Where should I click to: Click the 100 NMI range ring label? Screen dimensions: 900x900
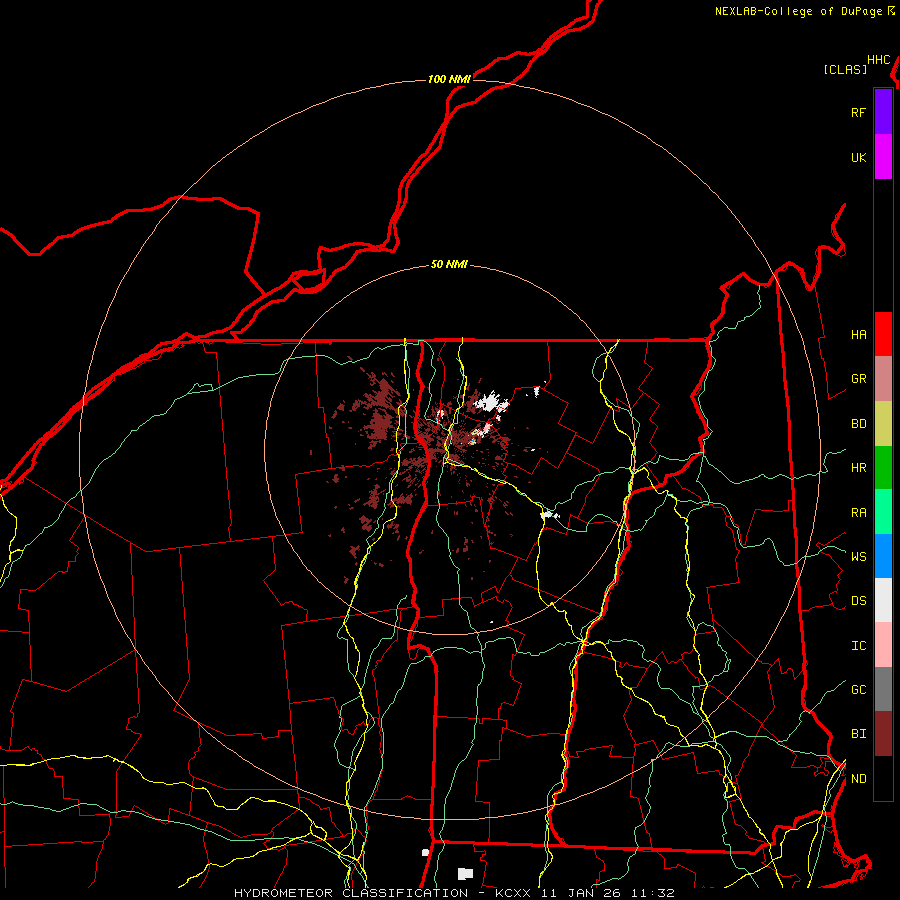449,79
